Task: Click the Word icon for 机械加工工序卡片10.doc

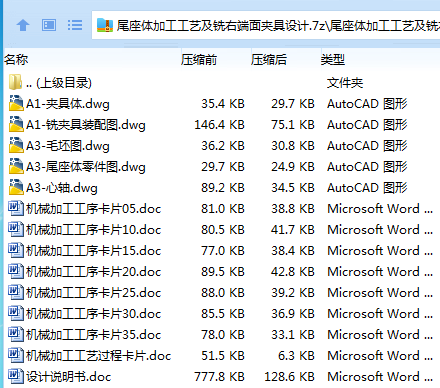Action: coord(16,229)
